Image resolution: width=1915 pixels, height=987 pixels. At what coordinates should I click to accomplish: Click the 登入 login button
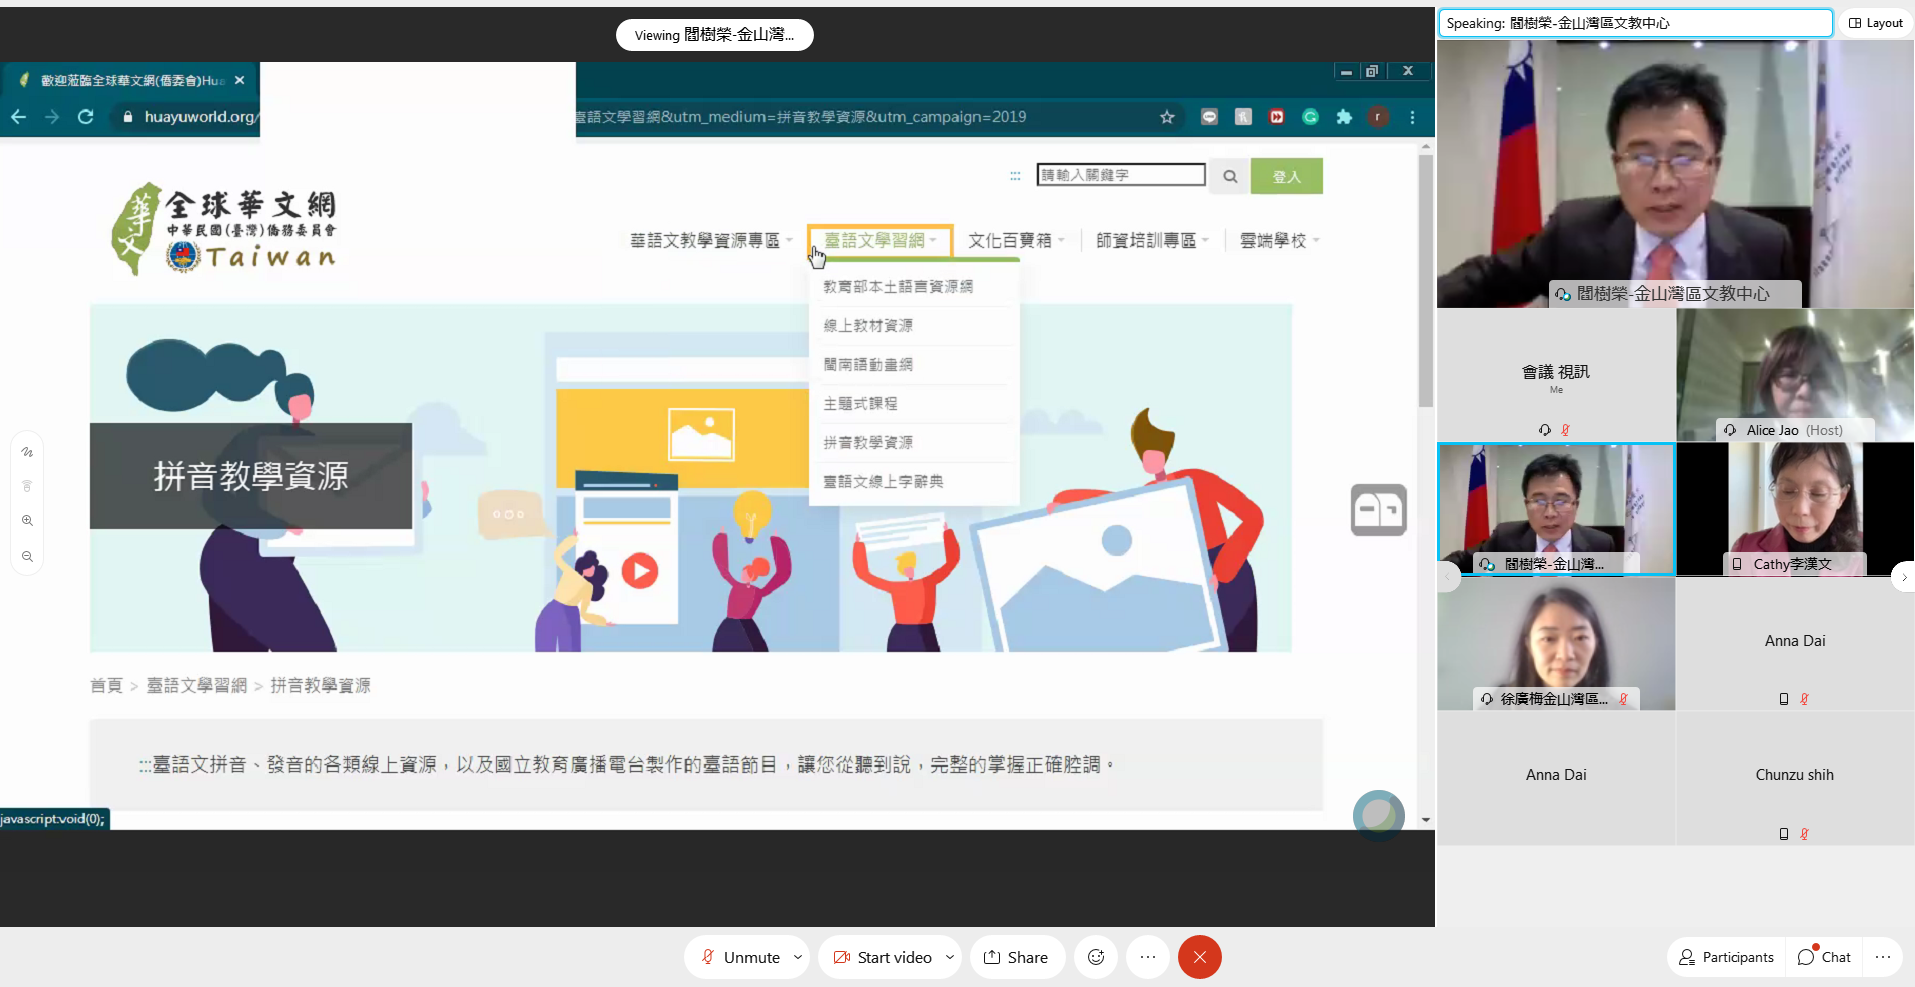click(1286, 175)
